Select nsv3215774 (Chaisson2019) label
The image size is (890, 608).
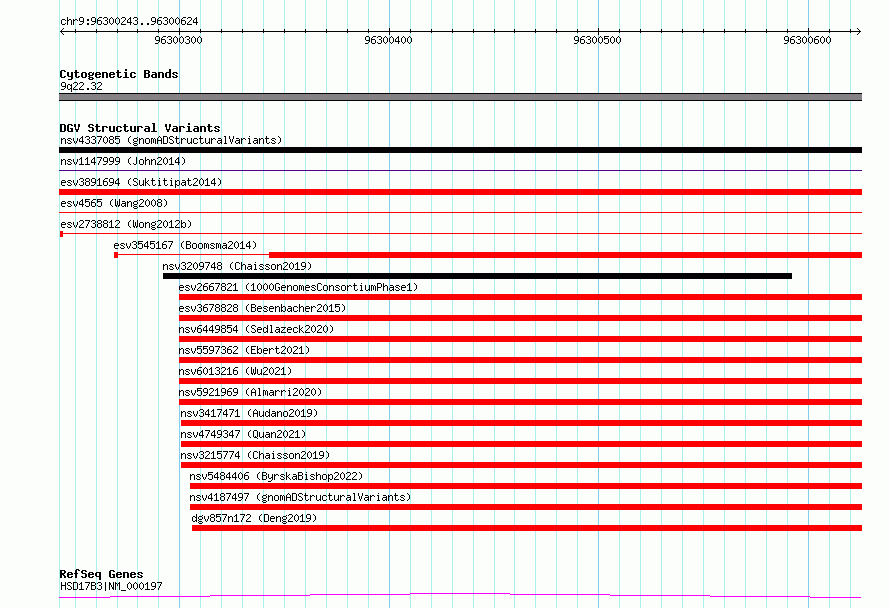255,455
